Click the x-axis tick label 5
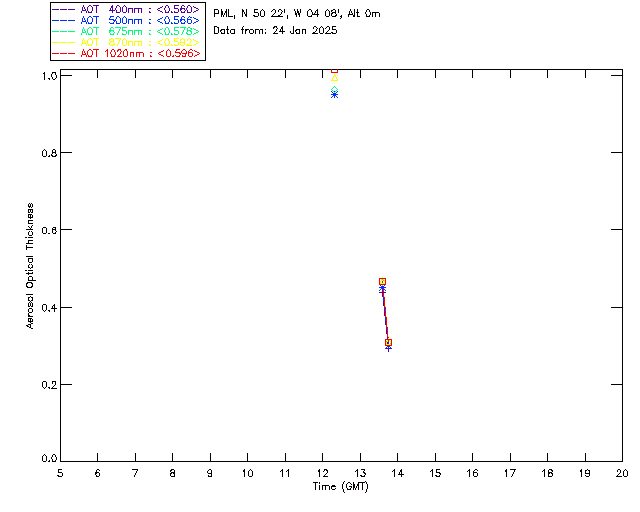 pos(60,473)
